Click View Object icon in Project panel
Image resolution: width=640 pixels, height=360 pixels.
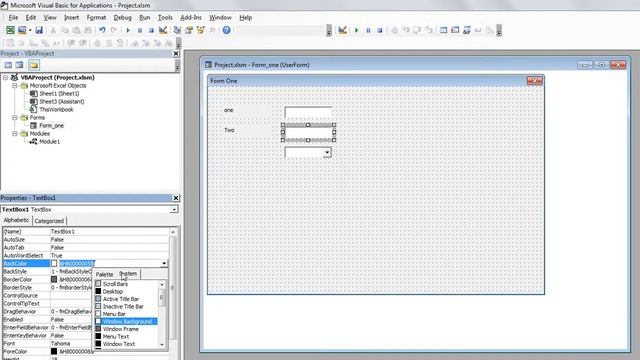19,65
